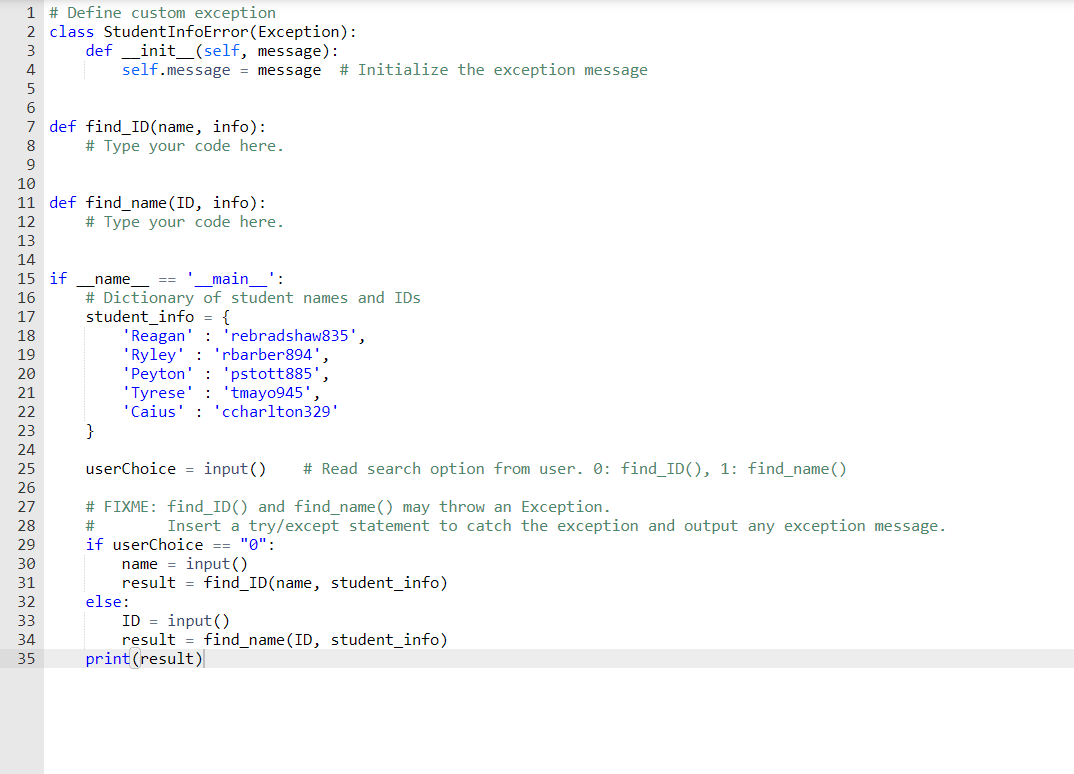Screen dimensions: 1074x774
Task: Click 'result = find_ID(name, student_info)' line
Action: point(284,584)
